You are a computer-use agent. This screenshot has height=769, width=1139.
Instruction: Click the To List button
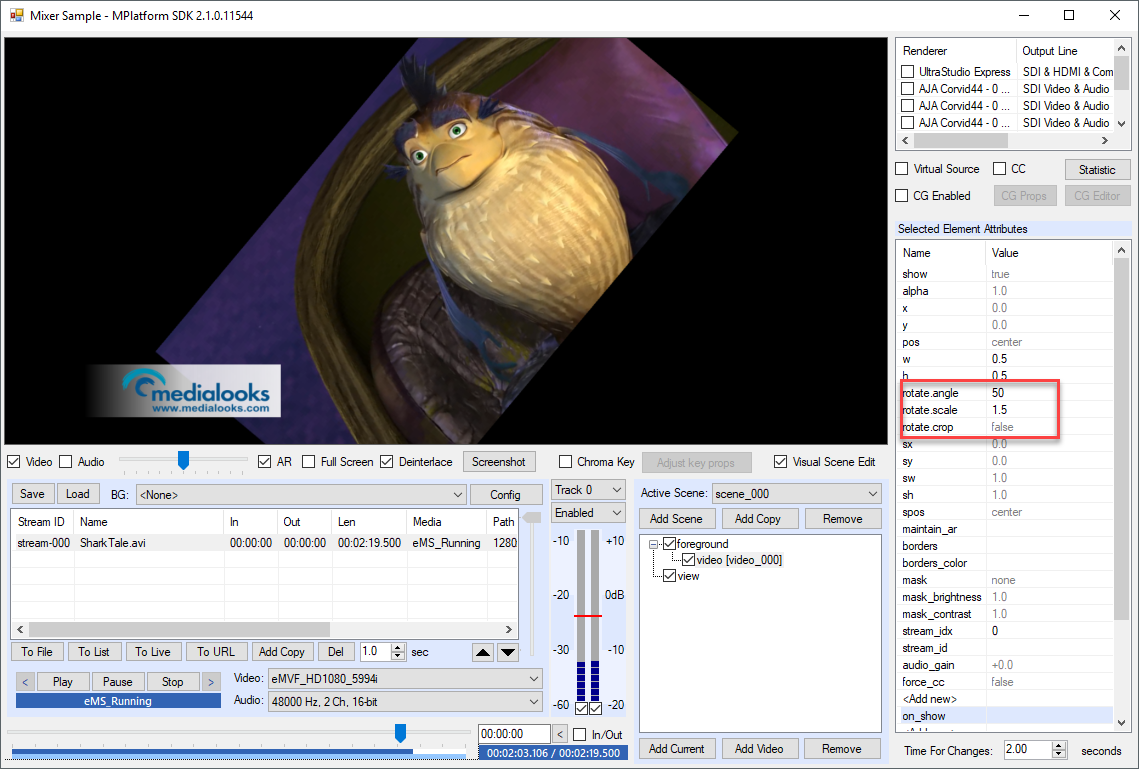[x=94, y=652]
